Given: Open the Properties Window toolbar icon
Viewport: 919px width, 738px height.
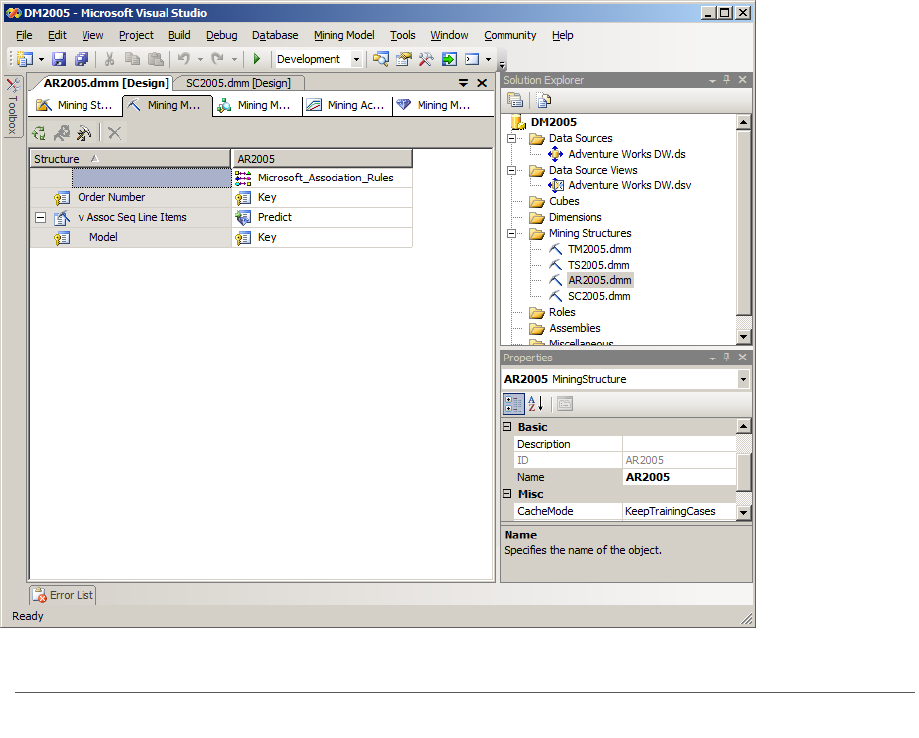Looking at the screenshot, I should pyautogui.click(x=404, y=59).
